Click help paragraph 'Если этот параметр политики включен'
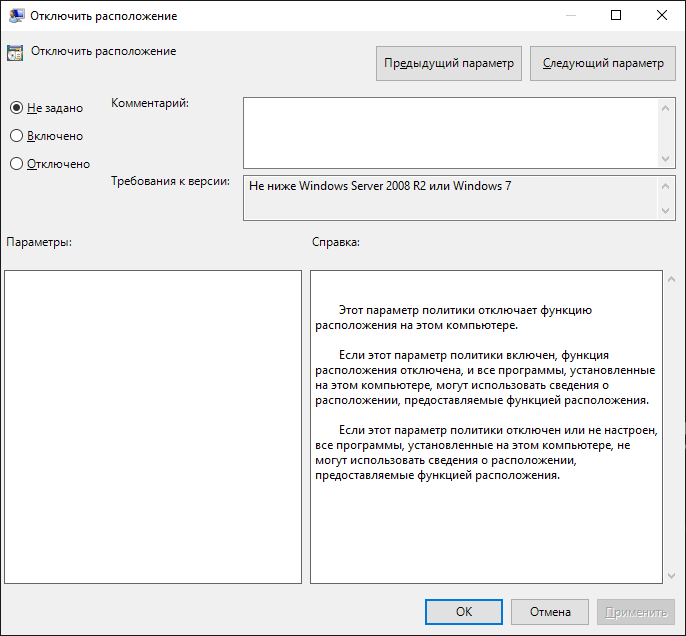This screenshot has height=636, width=686. (x=485, y=377)
